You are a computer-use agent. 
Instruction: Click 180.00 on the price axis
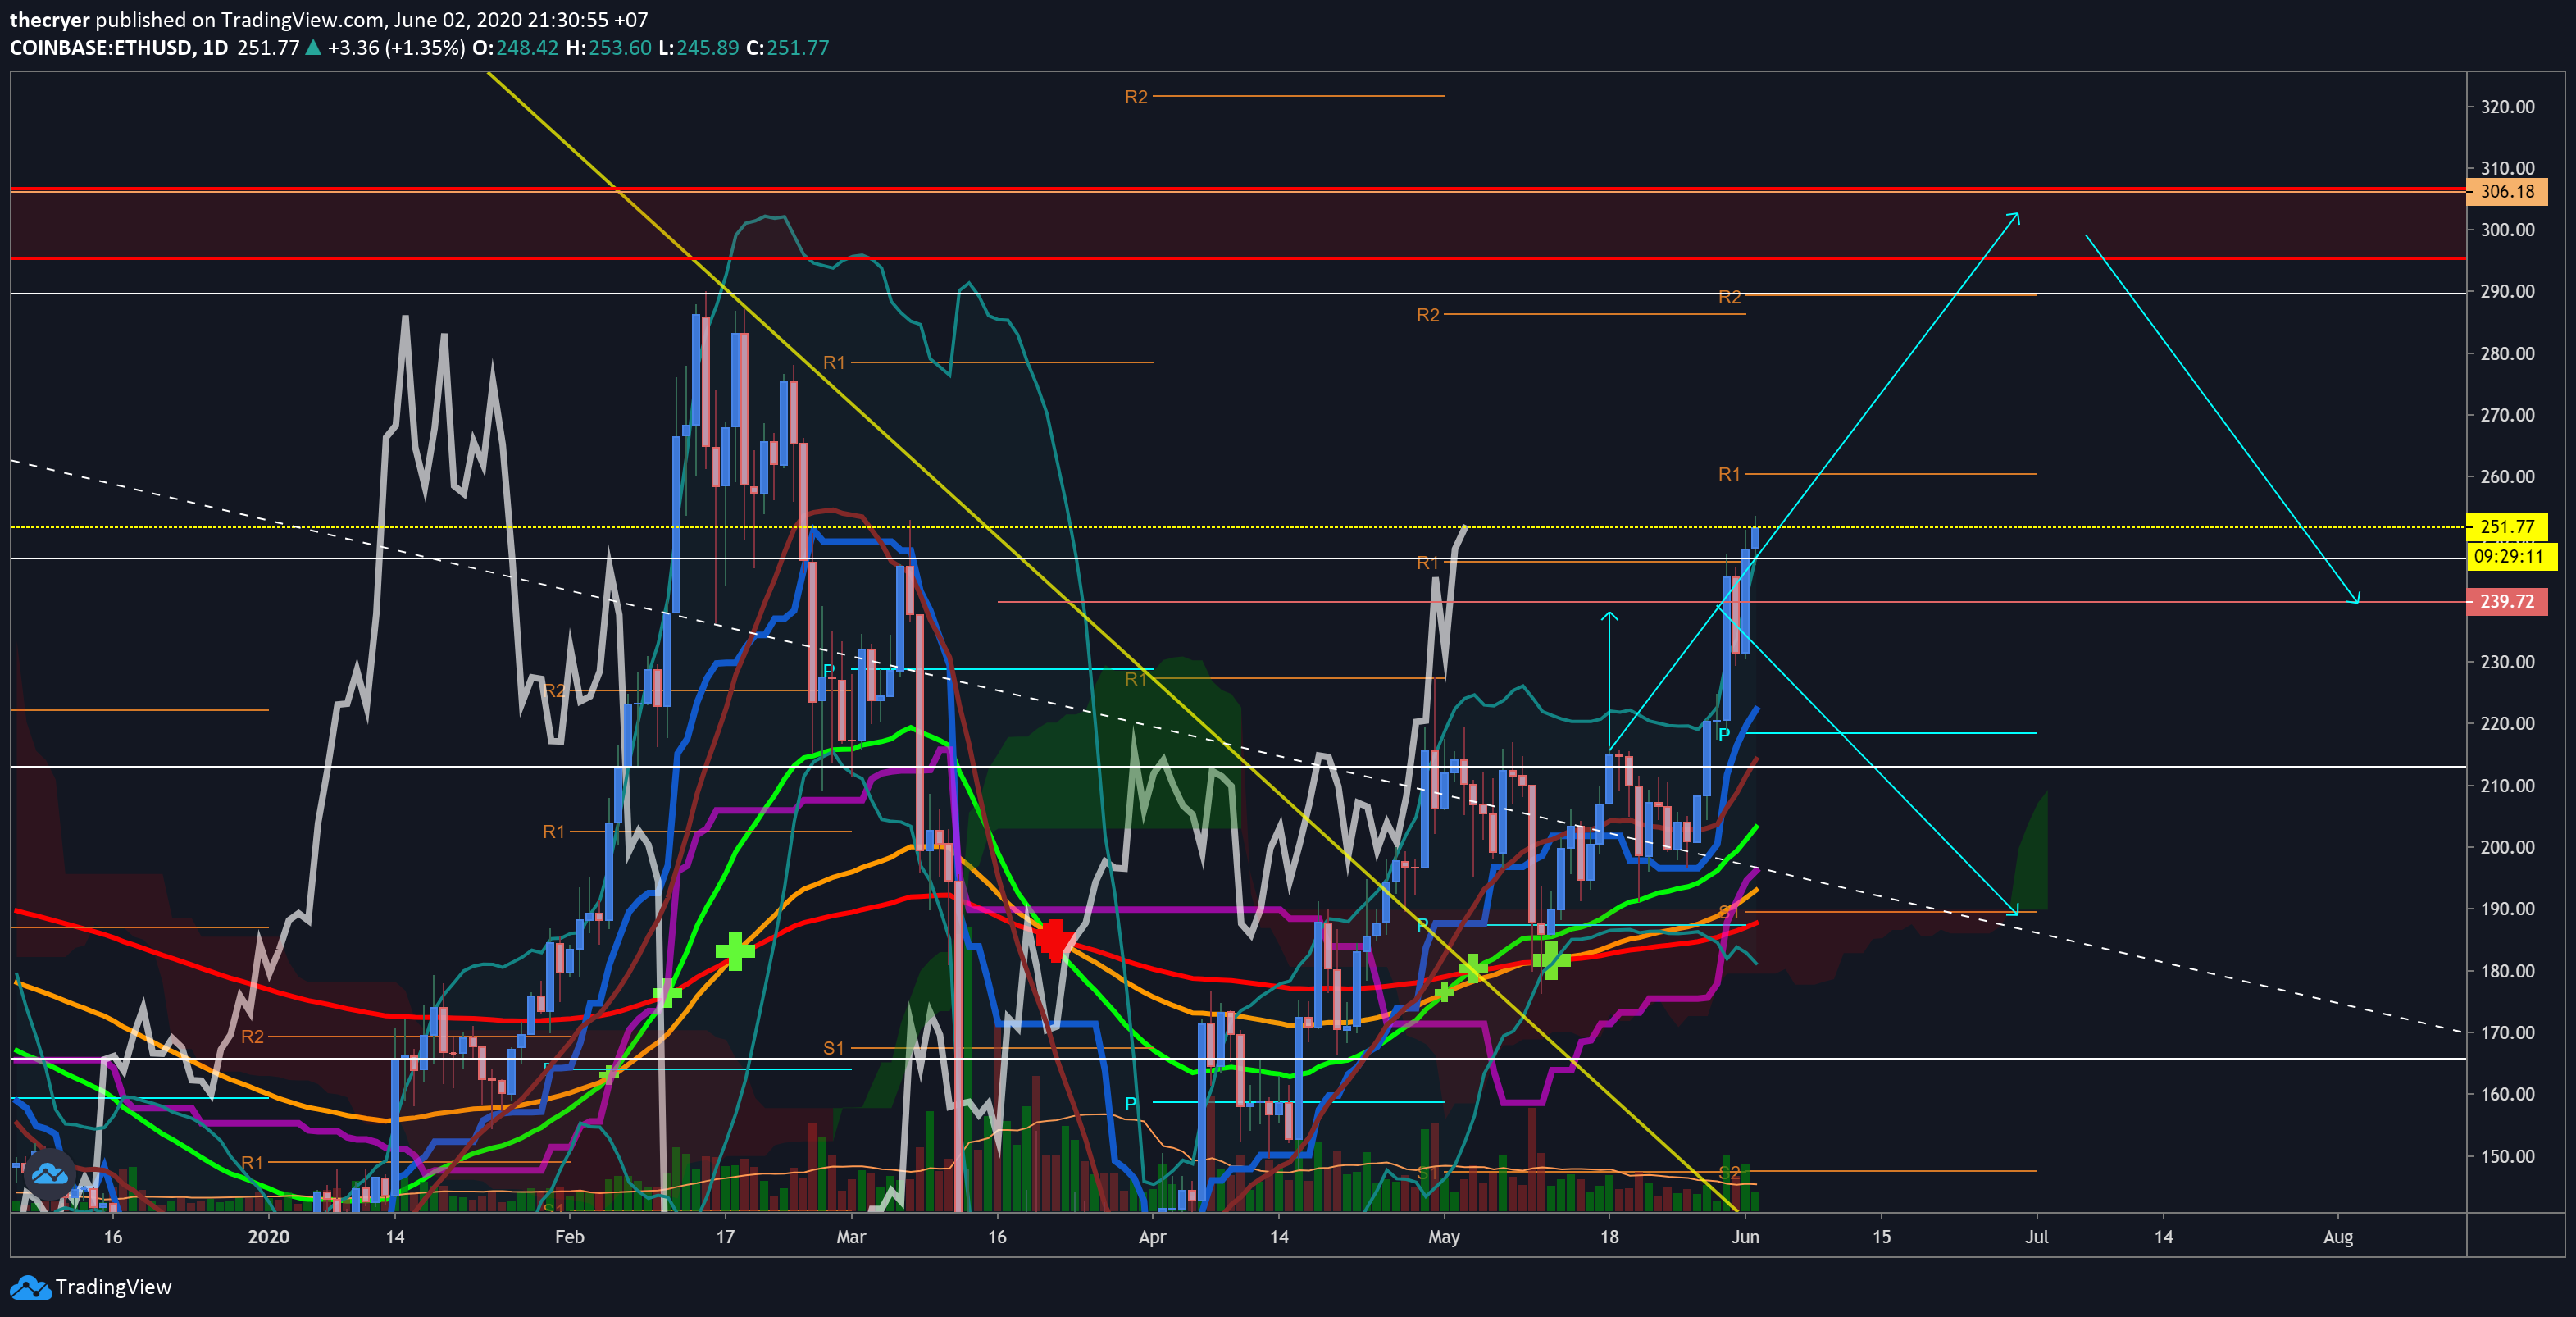pyautogui.click(x=2507, y=970)
